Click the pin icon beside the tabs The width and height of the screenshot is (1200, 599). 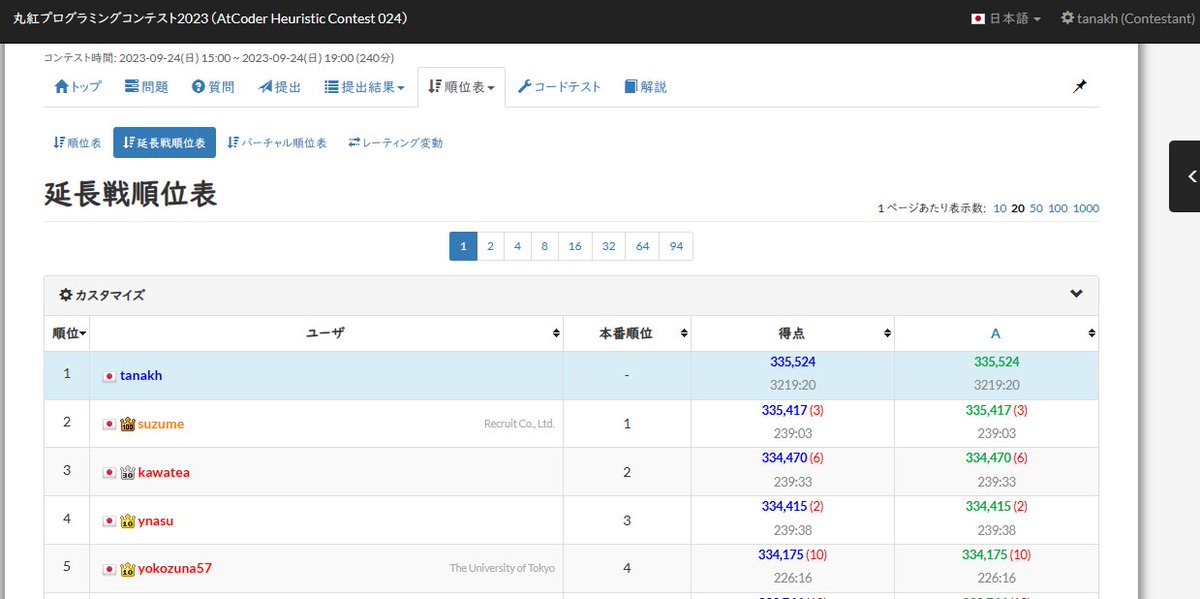pyautogui.click(x=1080, y=87)
